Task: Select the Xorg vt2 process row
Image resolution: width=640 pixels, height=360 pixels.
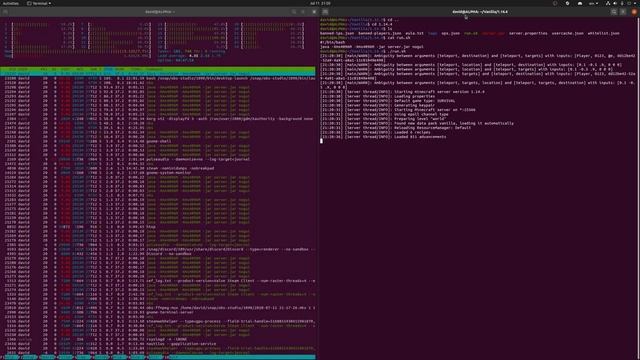Action: click(158, 119)
